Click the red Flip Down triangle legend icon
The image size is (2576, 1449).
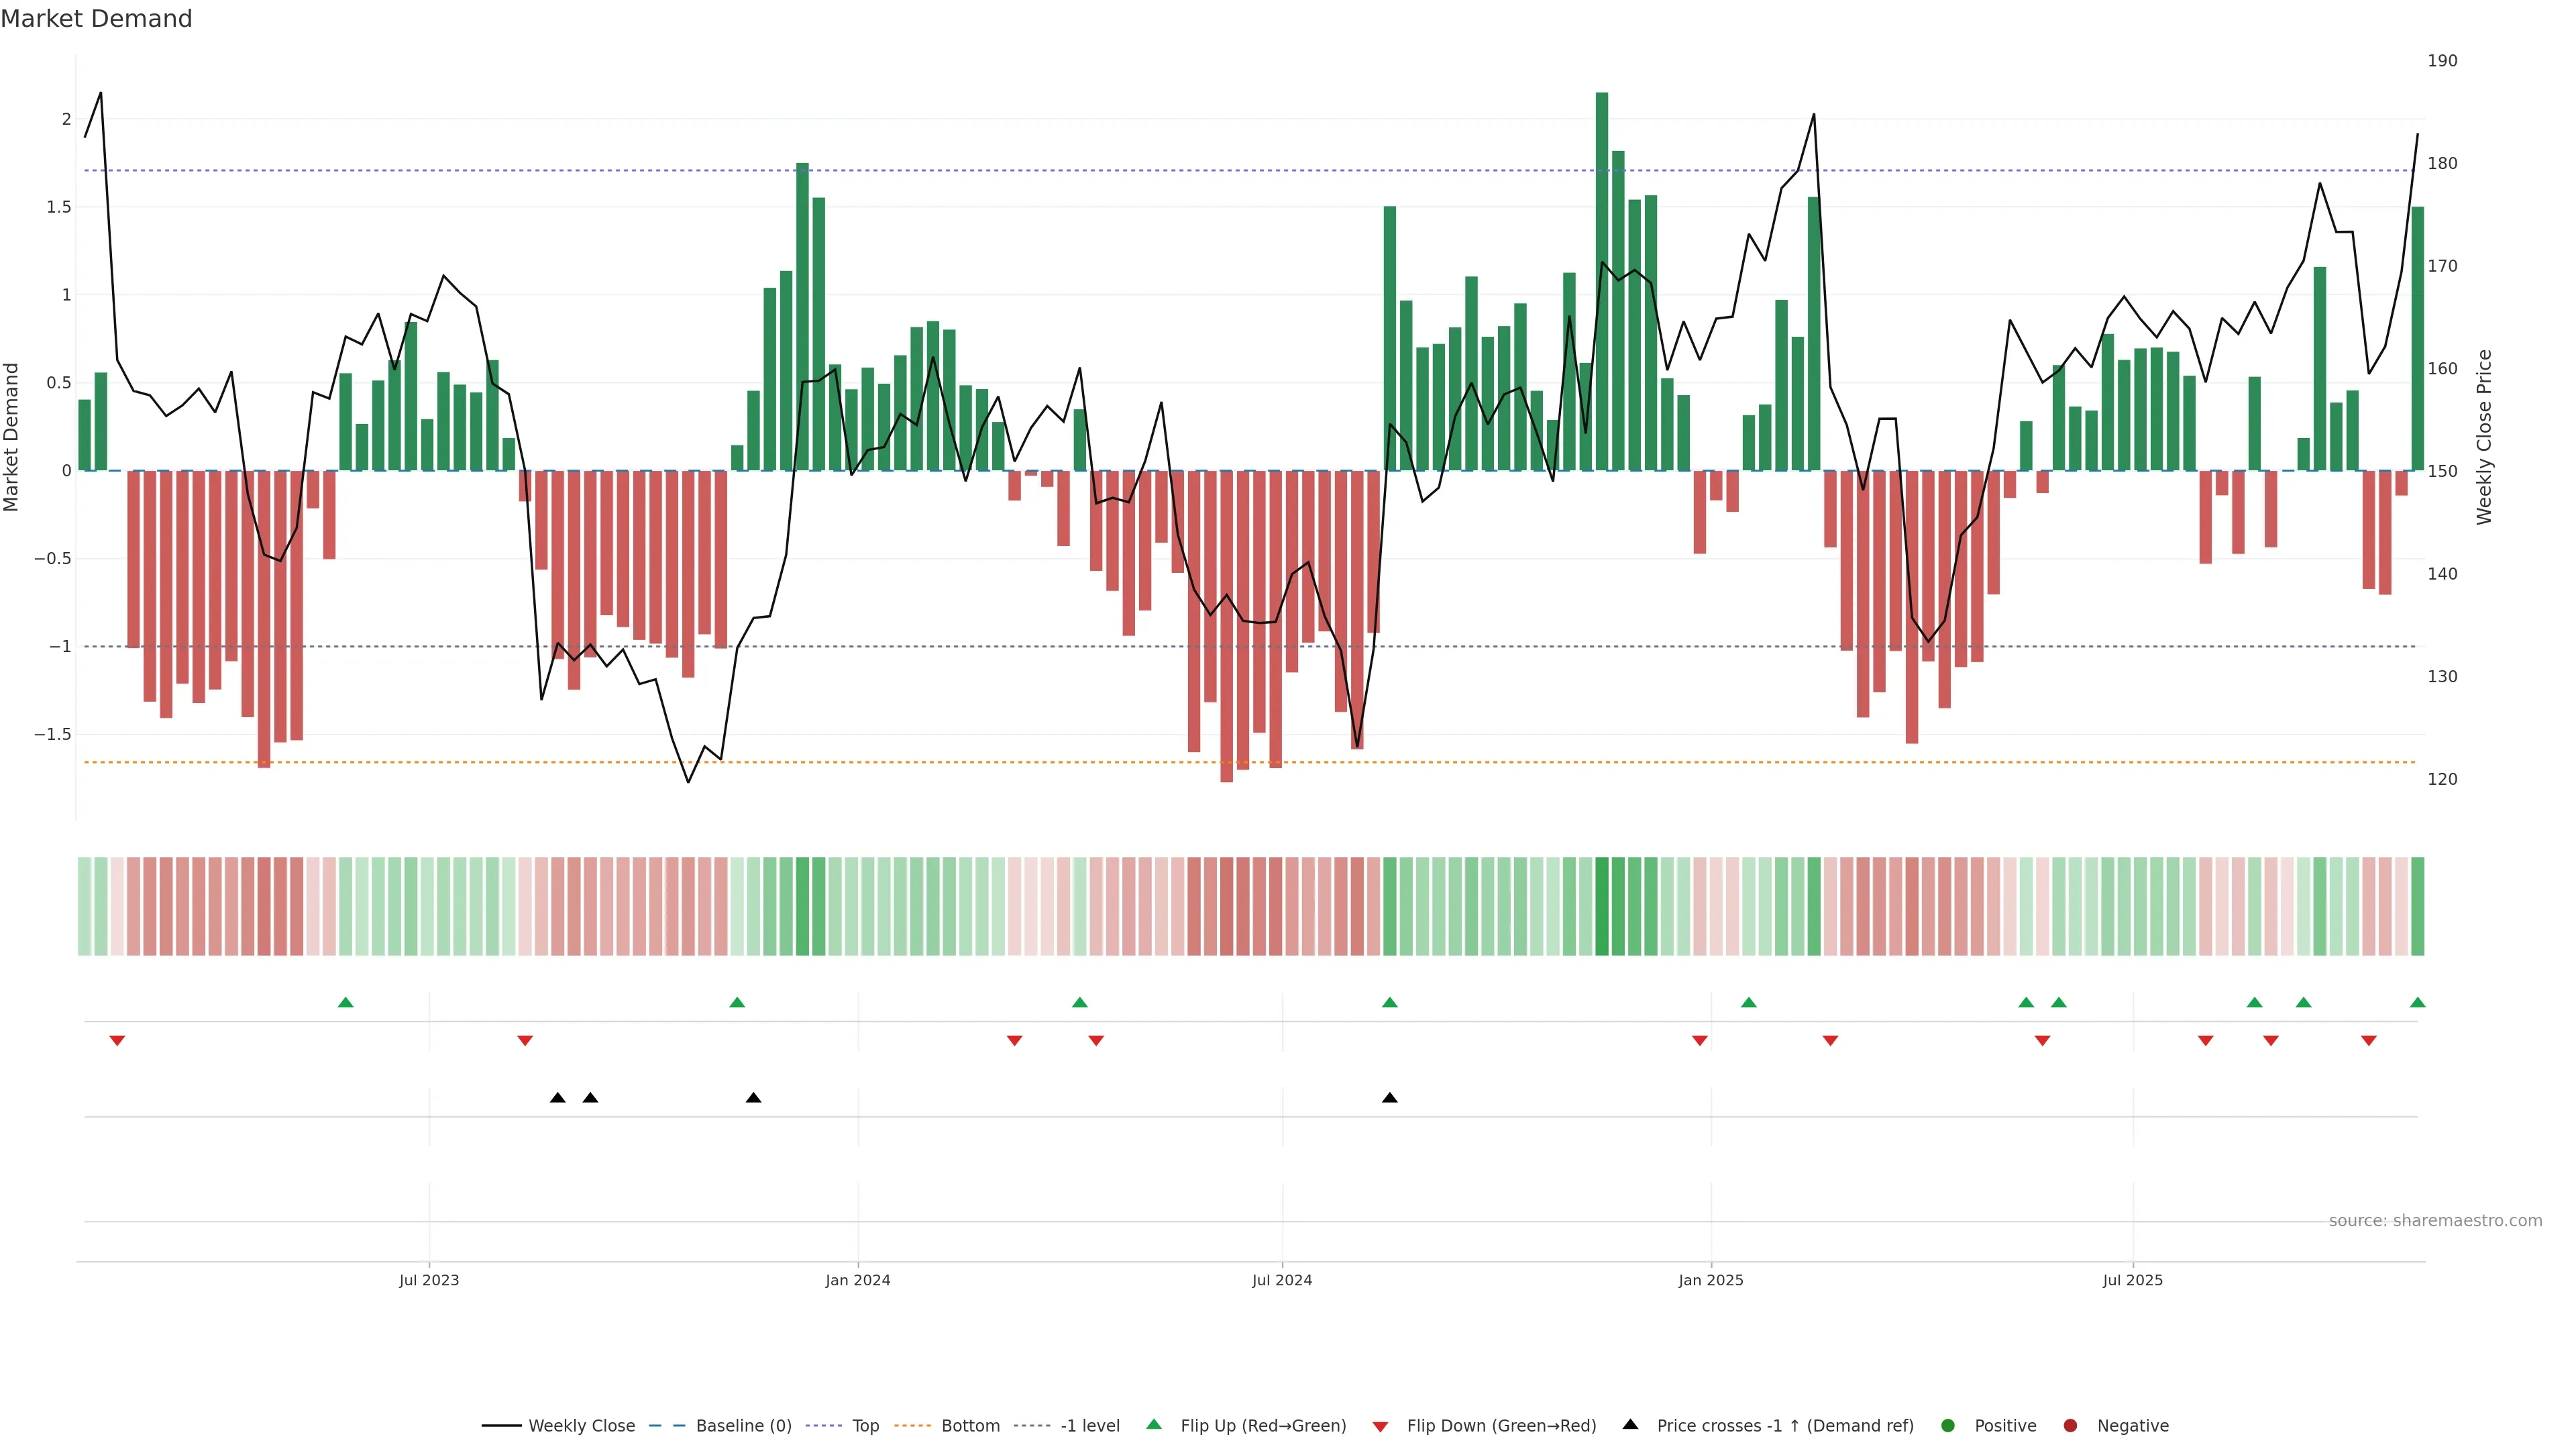point(1380,1426)
